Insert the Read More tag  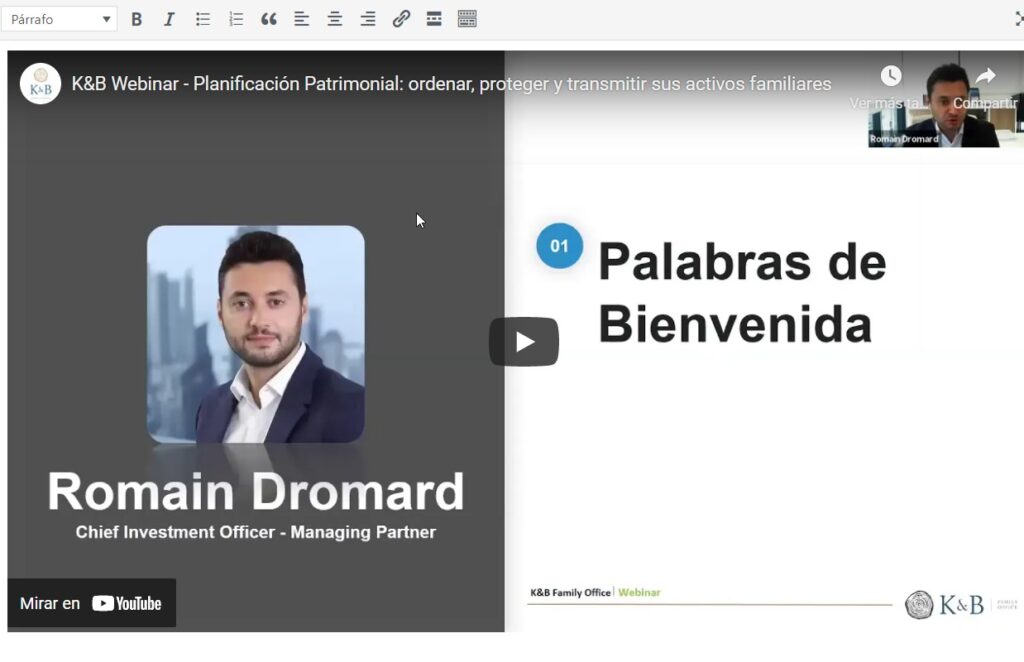click(x=434, y=19)
